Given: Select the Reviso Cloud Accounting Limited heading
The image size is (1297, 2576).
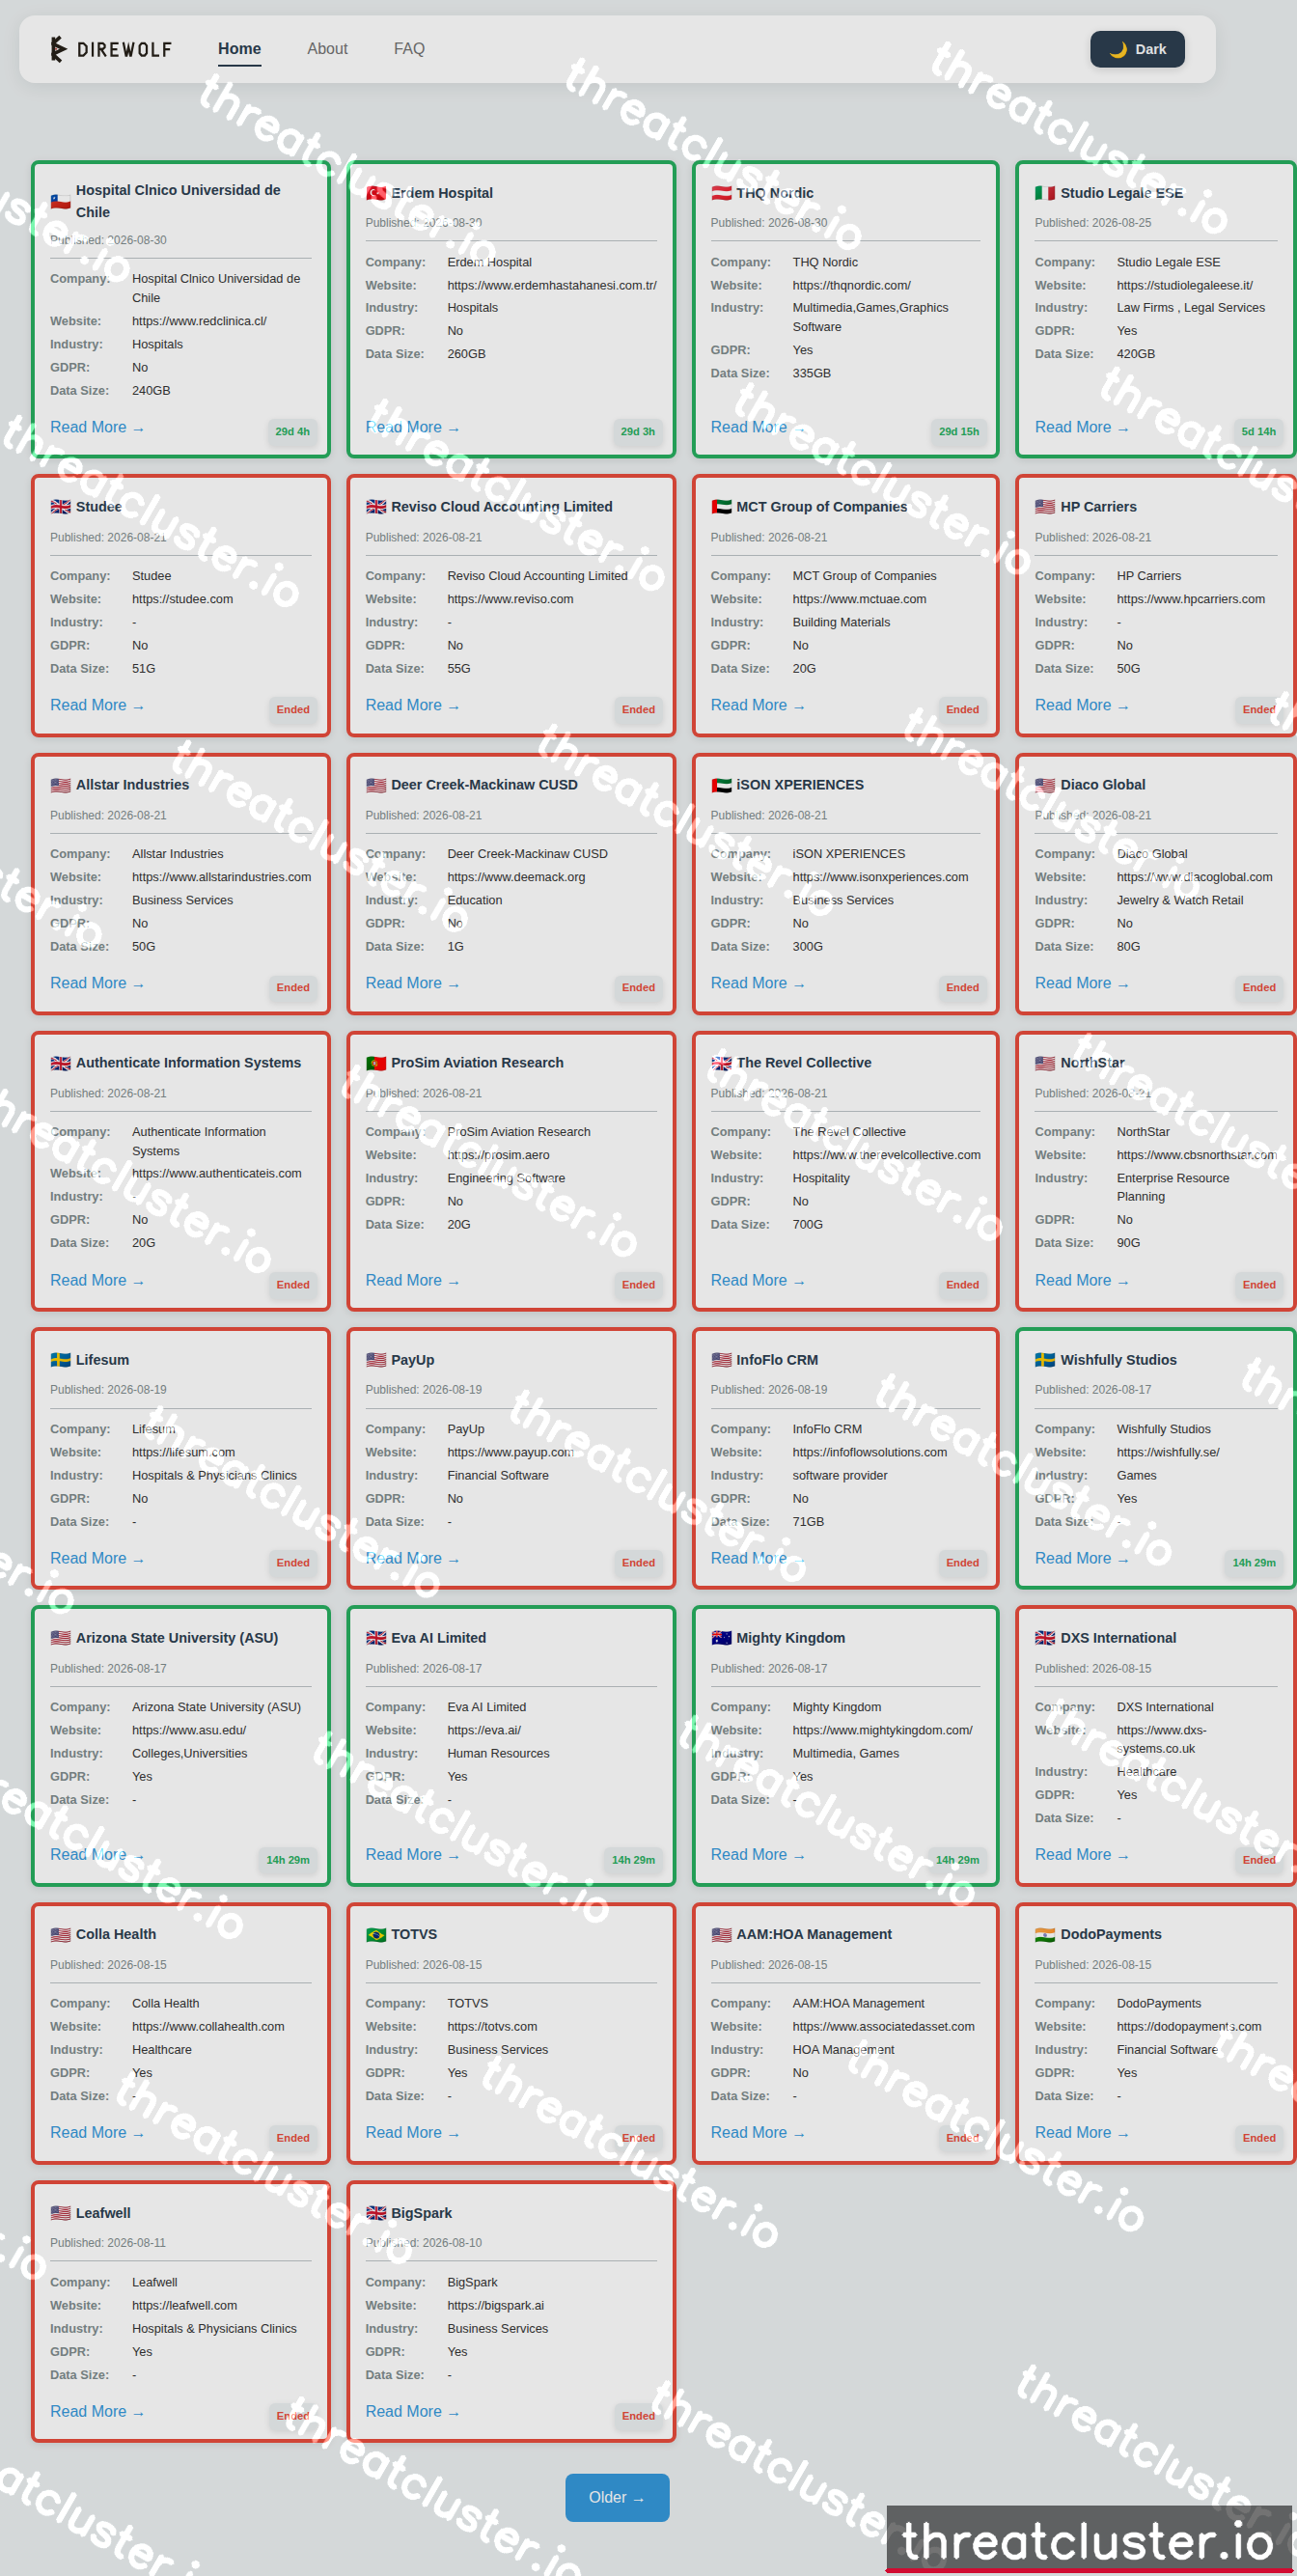Looking at the screenshot, I should click(x=502, y=507).
